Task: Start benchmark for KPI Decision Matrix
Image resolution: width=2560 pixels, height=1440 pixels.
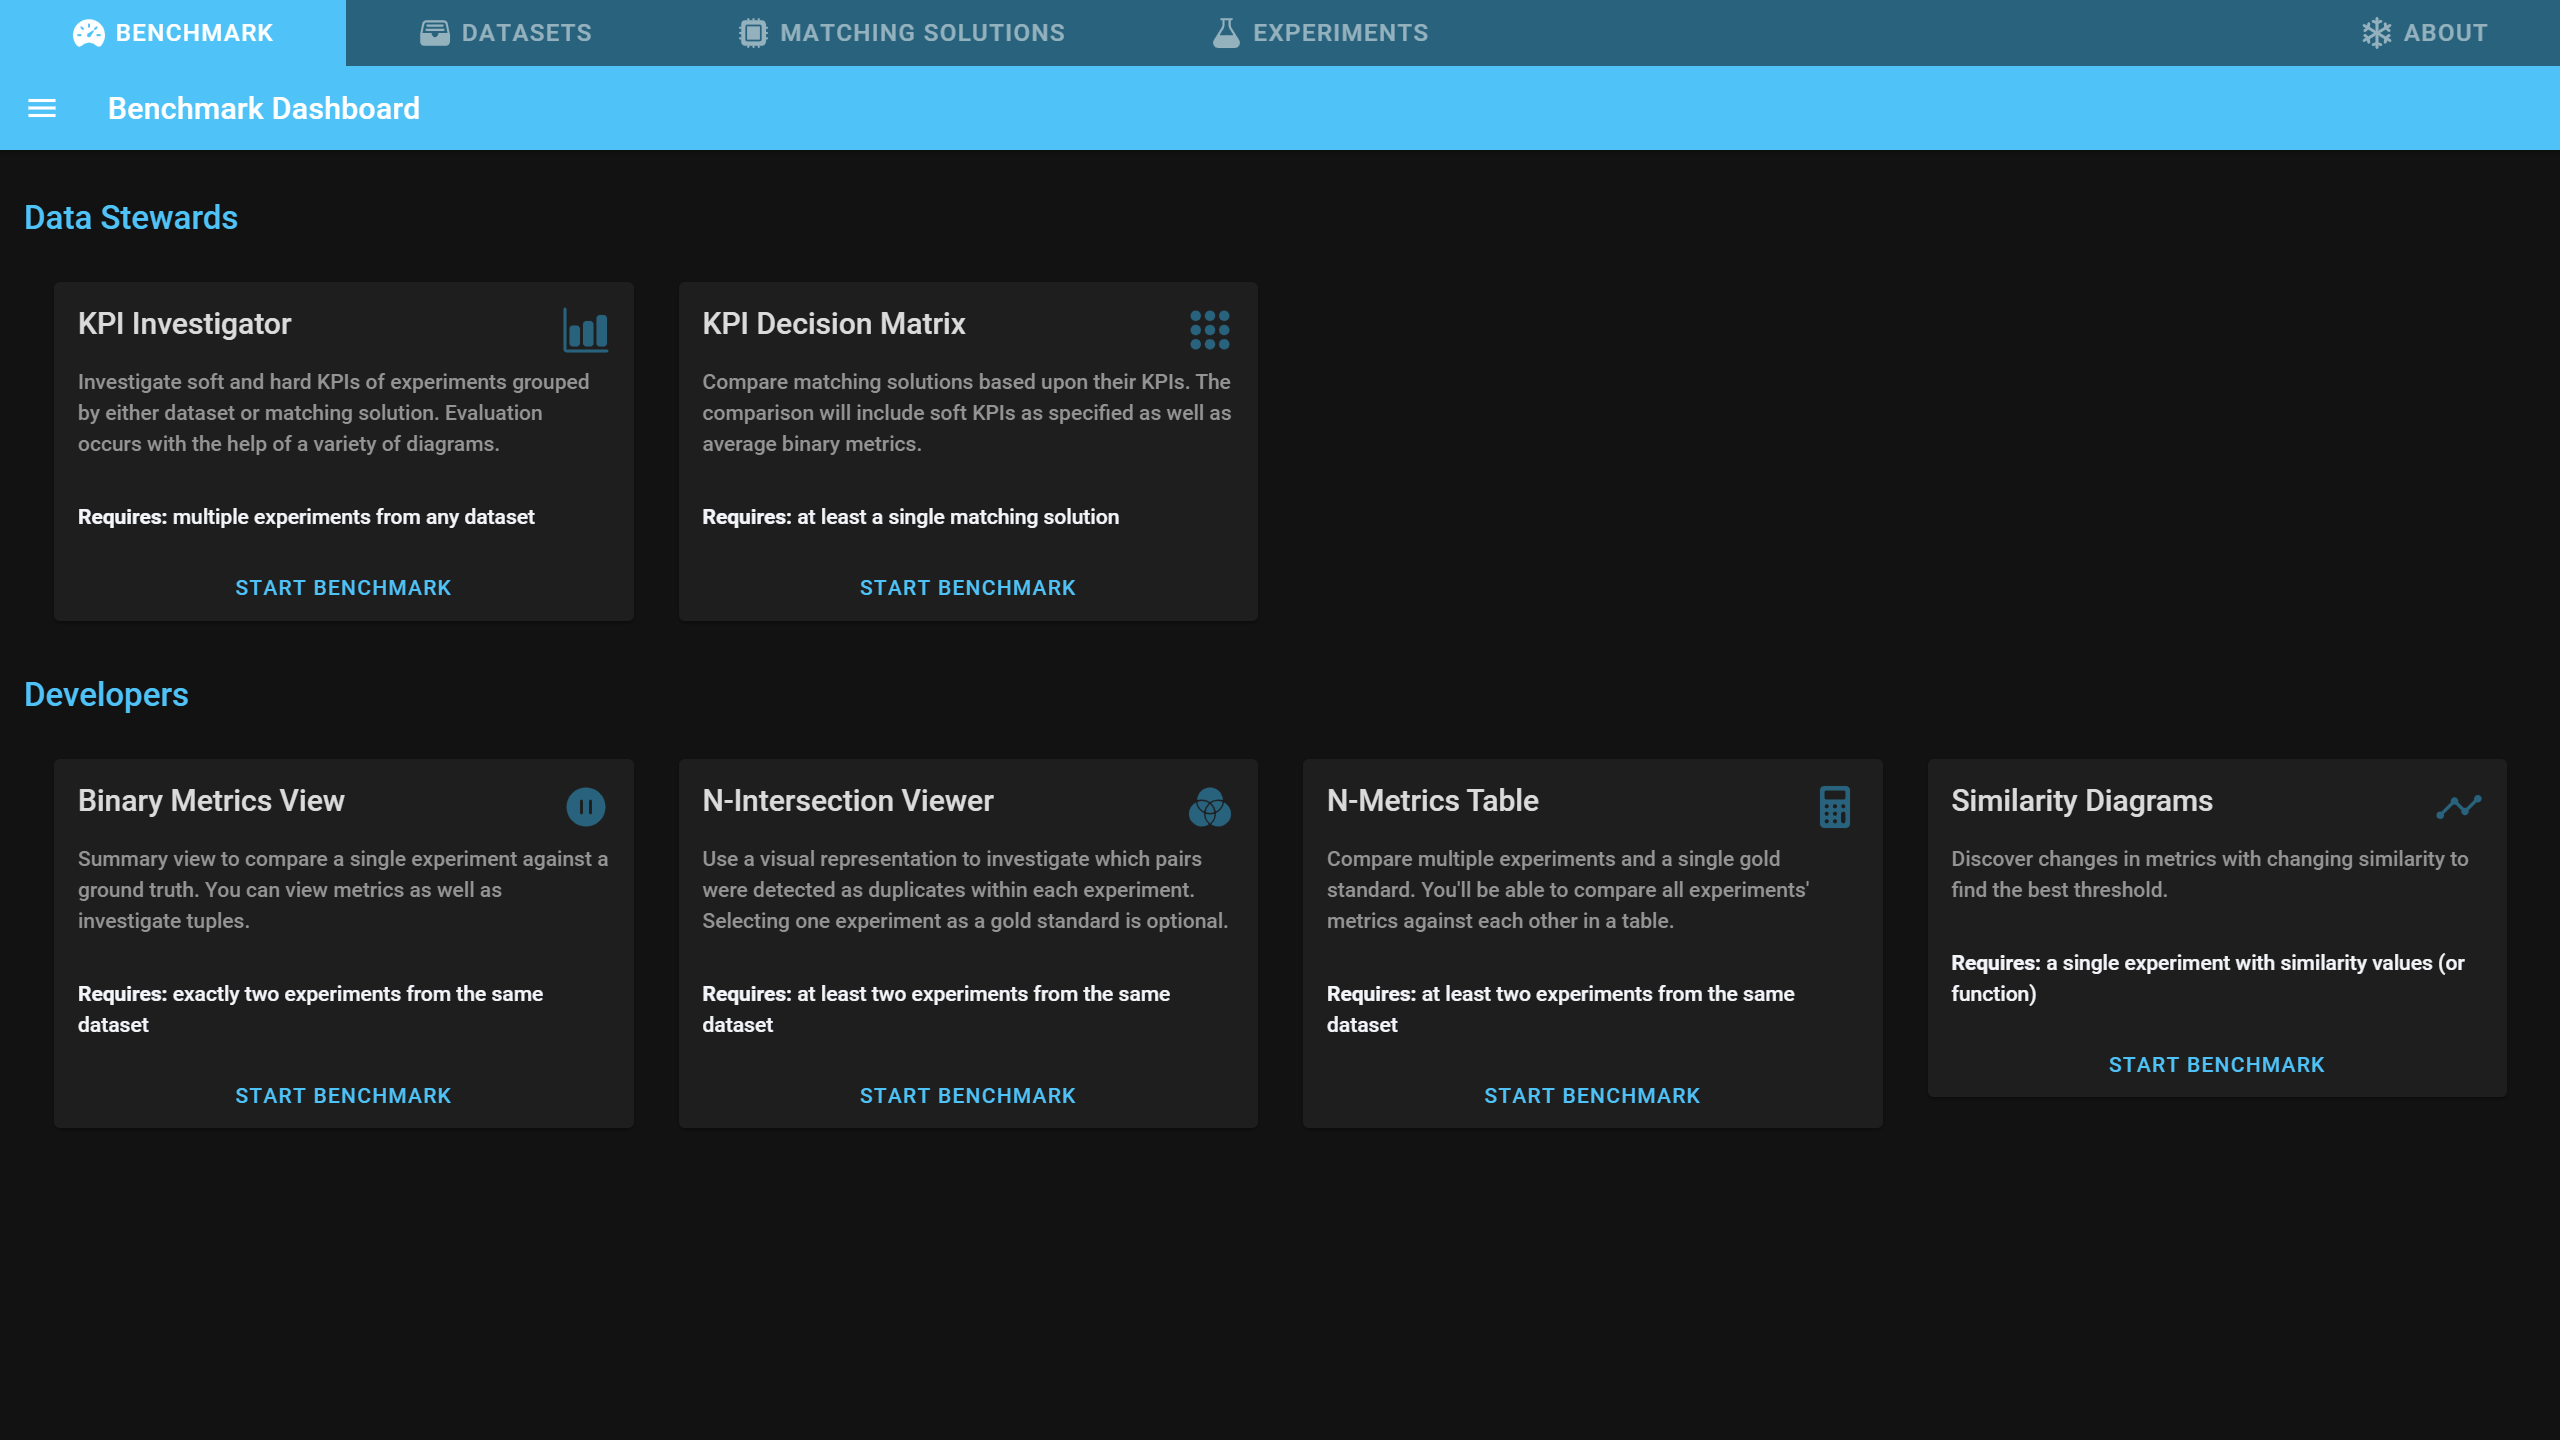Action: 967,588
